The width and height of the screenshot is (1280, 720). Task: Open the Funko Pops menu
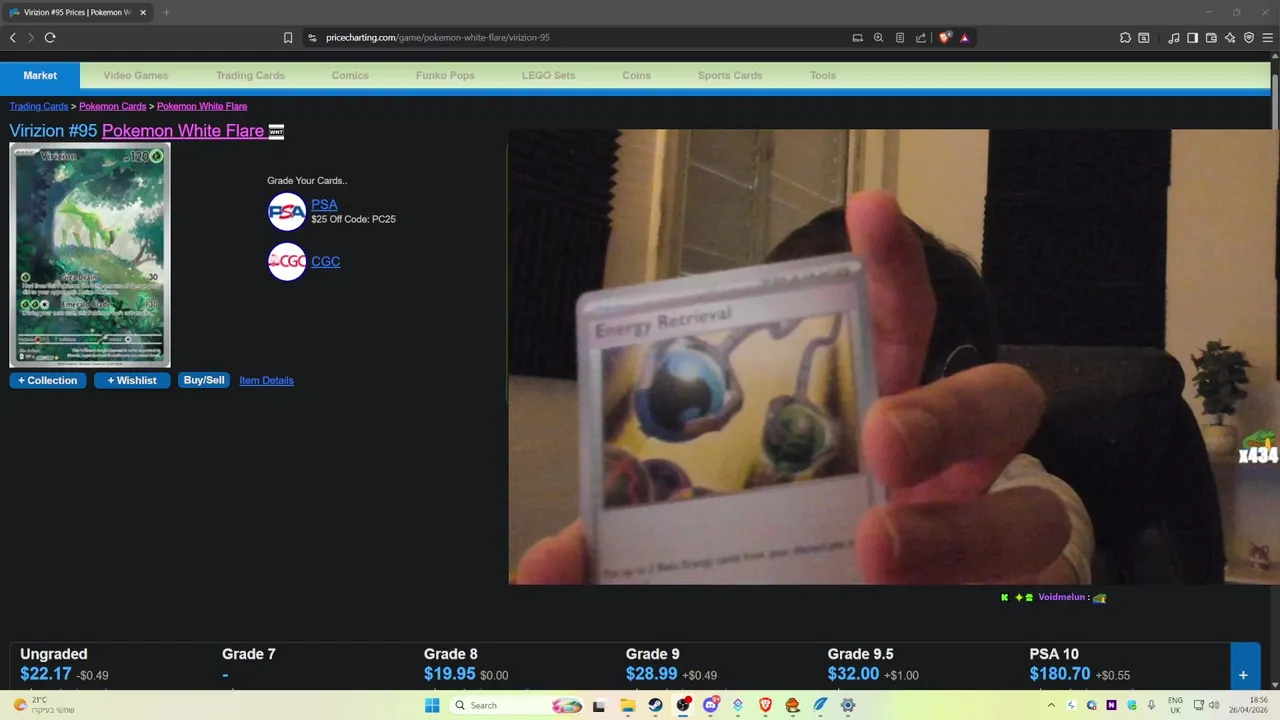(445, 75)
